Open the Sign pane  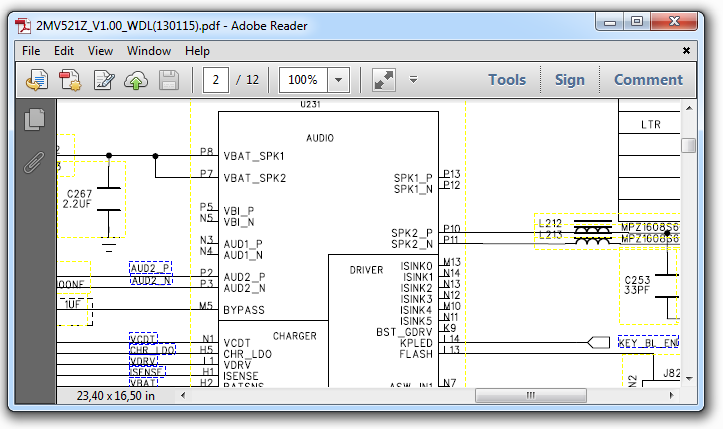point(570,80)
